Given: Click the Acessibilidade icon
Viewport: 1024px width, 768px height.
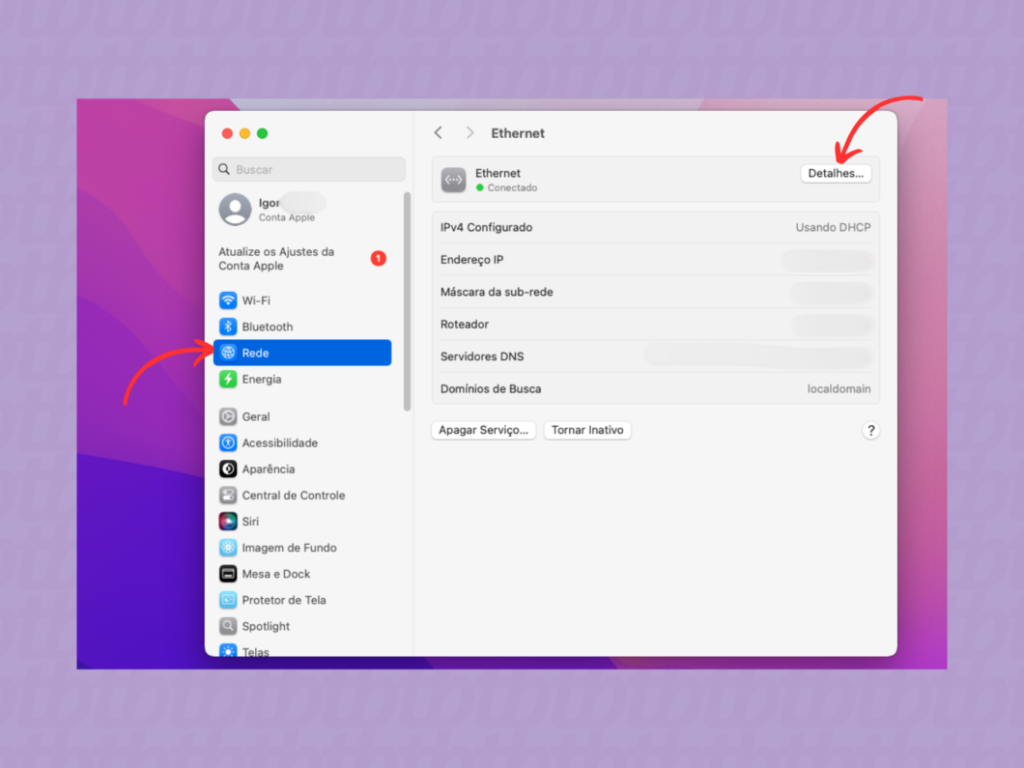Looking at the screenshot, I should tap(228, 443).
